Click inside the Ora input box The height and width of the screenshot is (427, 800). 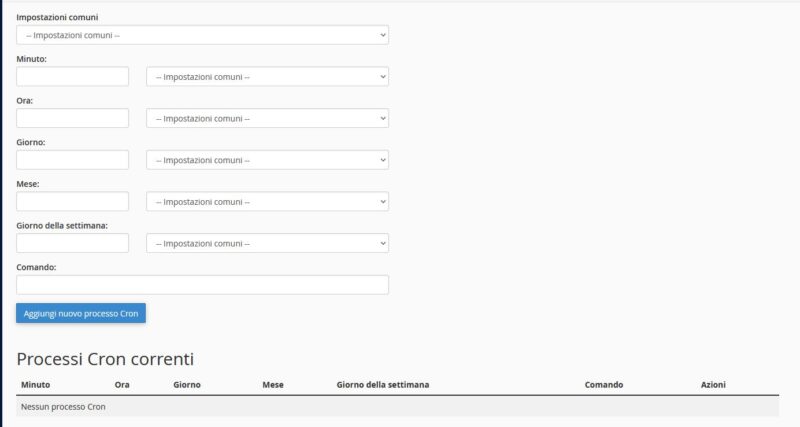[72, 118]
